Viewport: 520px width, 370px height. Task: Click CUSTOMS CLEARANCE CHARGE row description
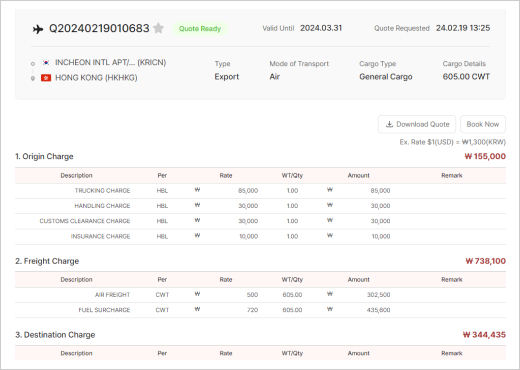click(x=85, y=221)
